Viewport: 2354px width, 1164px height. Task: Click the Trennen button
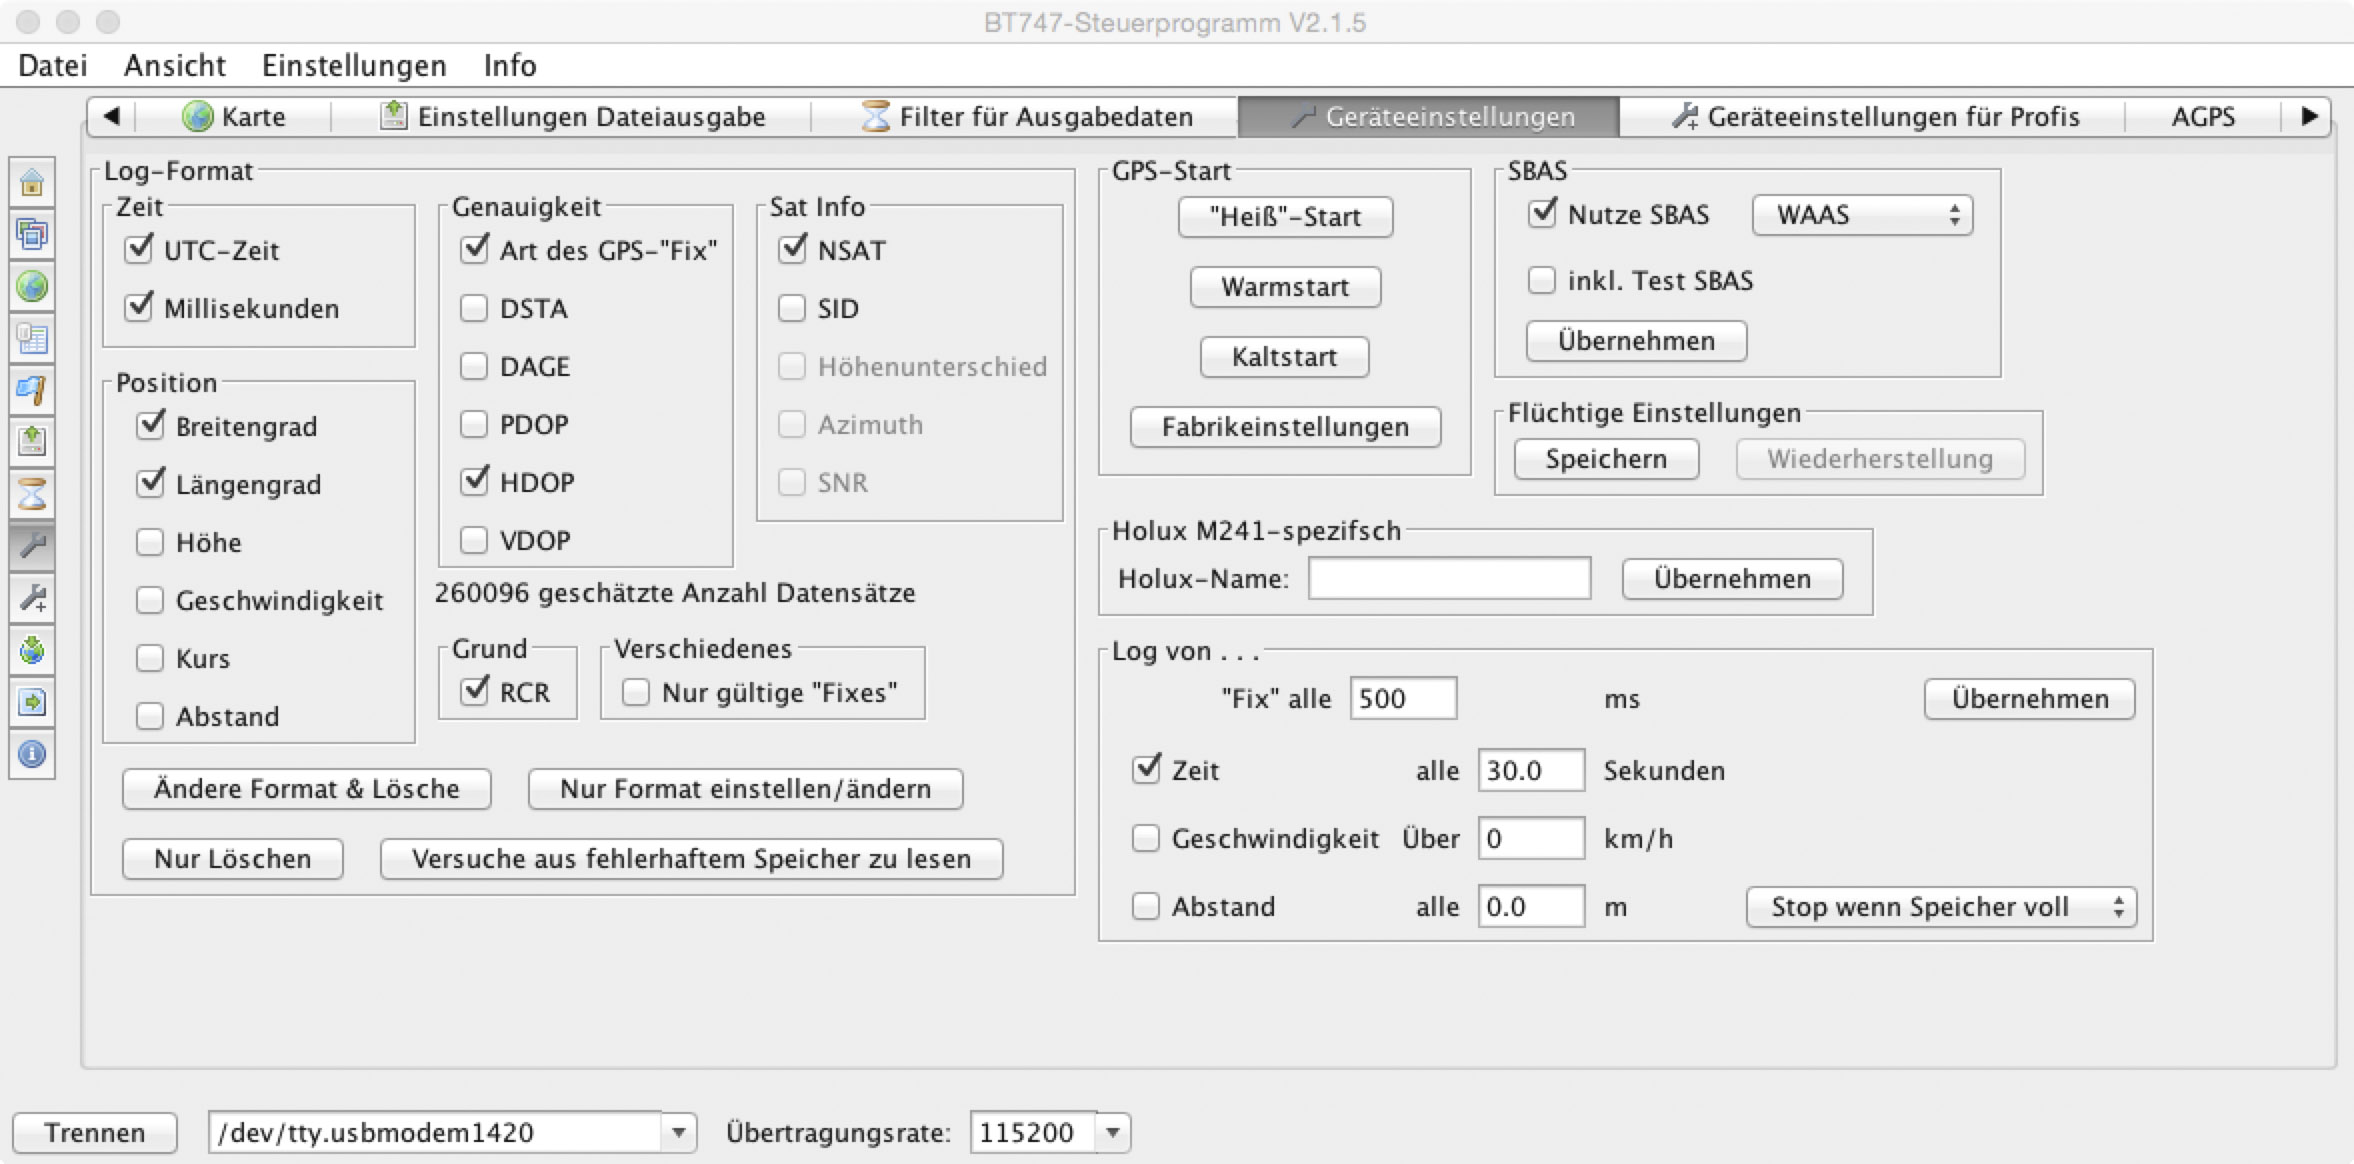(94, 1133)
